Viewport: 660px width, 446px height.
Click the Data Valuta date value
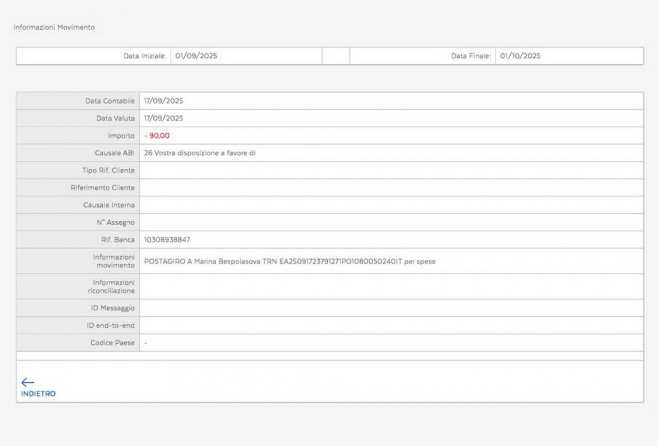point(164,118)
